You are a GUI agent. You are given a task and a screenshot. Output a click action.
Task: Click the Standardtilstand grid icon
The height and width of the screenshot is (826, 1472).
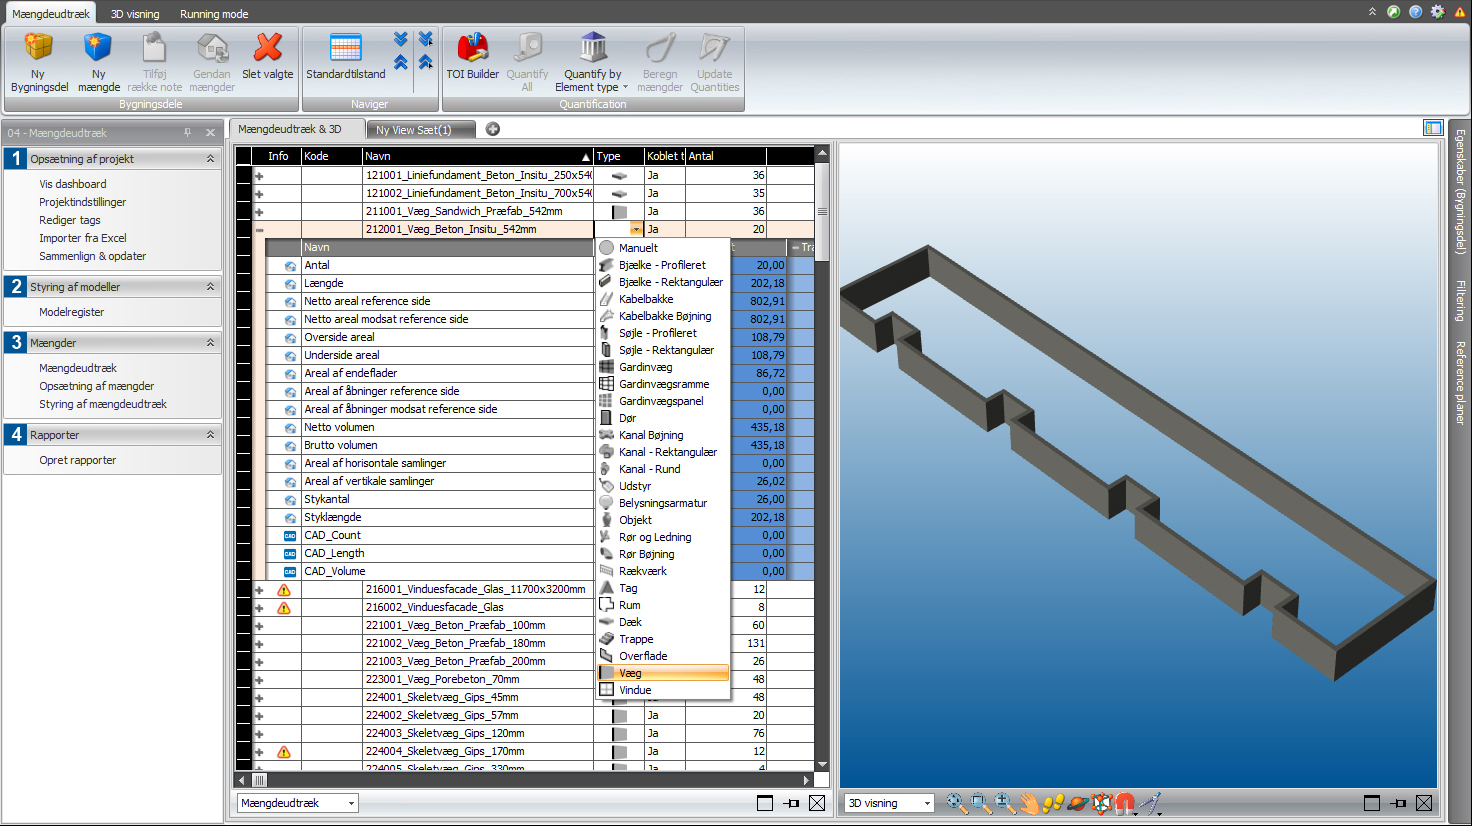[x=345, y=48]
